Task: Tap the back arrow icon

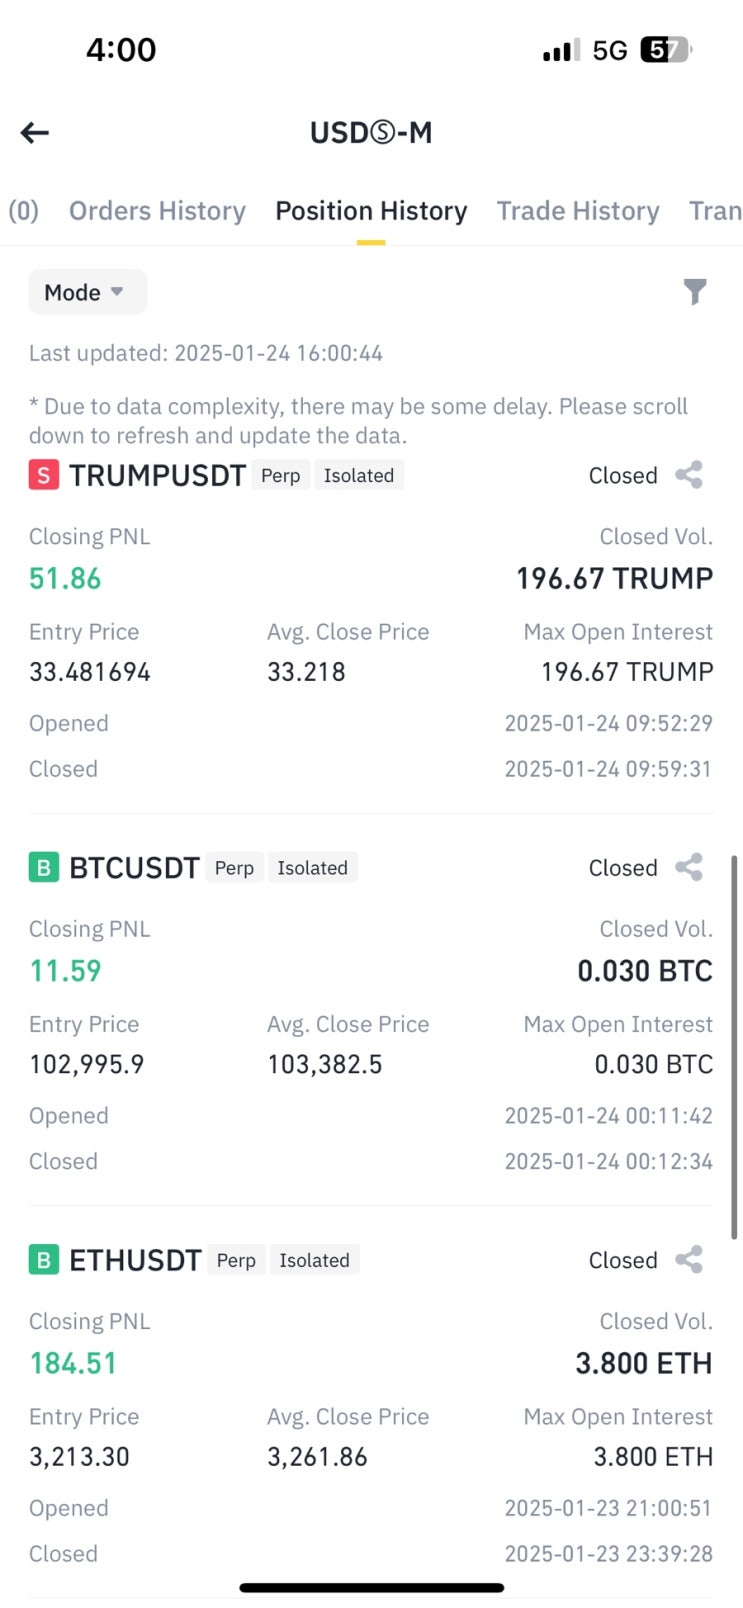Action: pyautogui.click(x=35, y=132)
